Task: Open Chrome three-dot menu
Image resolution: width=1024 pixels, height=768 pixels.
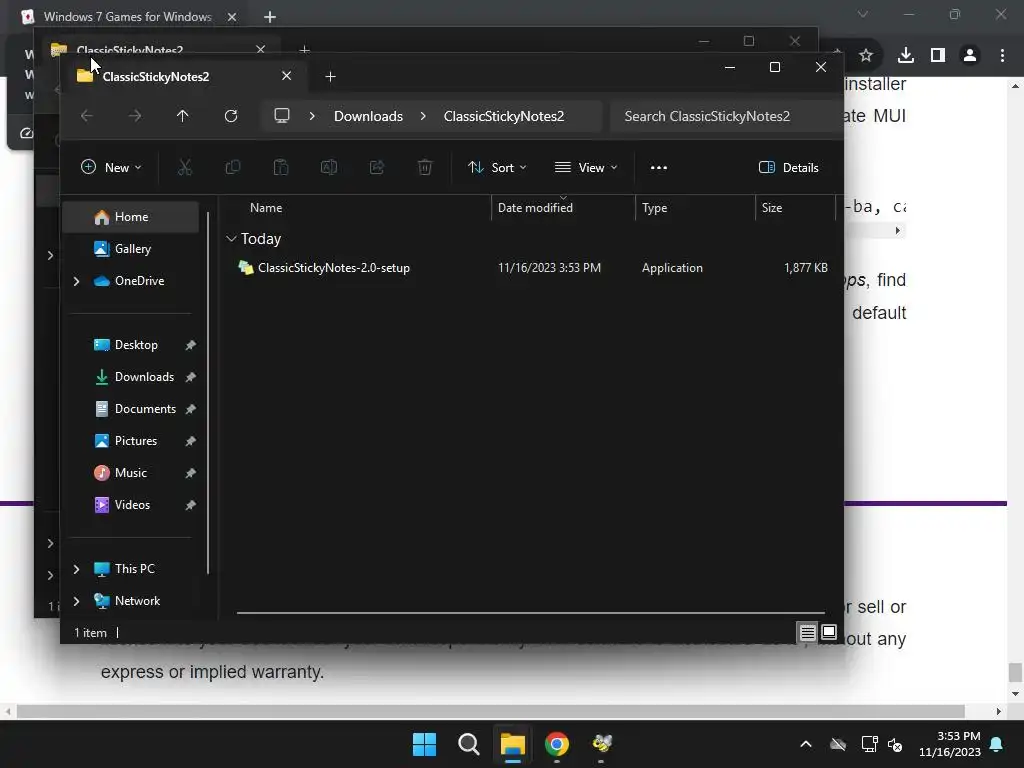Action: tap(1002, 56)
